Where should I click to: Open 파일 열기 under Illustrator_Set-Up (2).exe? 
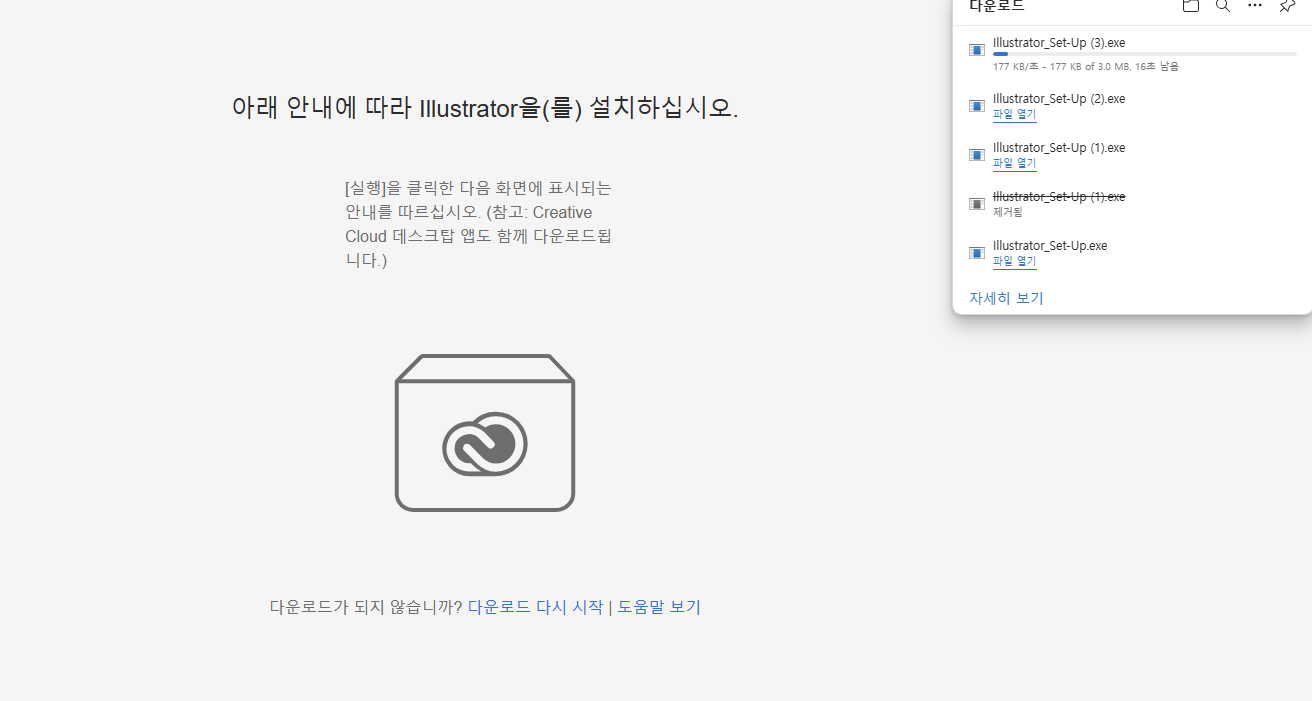coord(1014,113)
